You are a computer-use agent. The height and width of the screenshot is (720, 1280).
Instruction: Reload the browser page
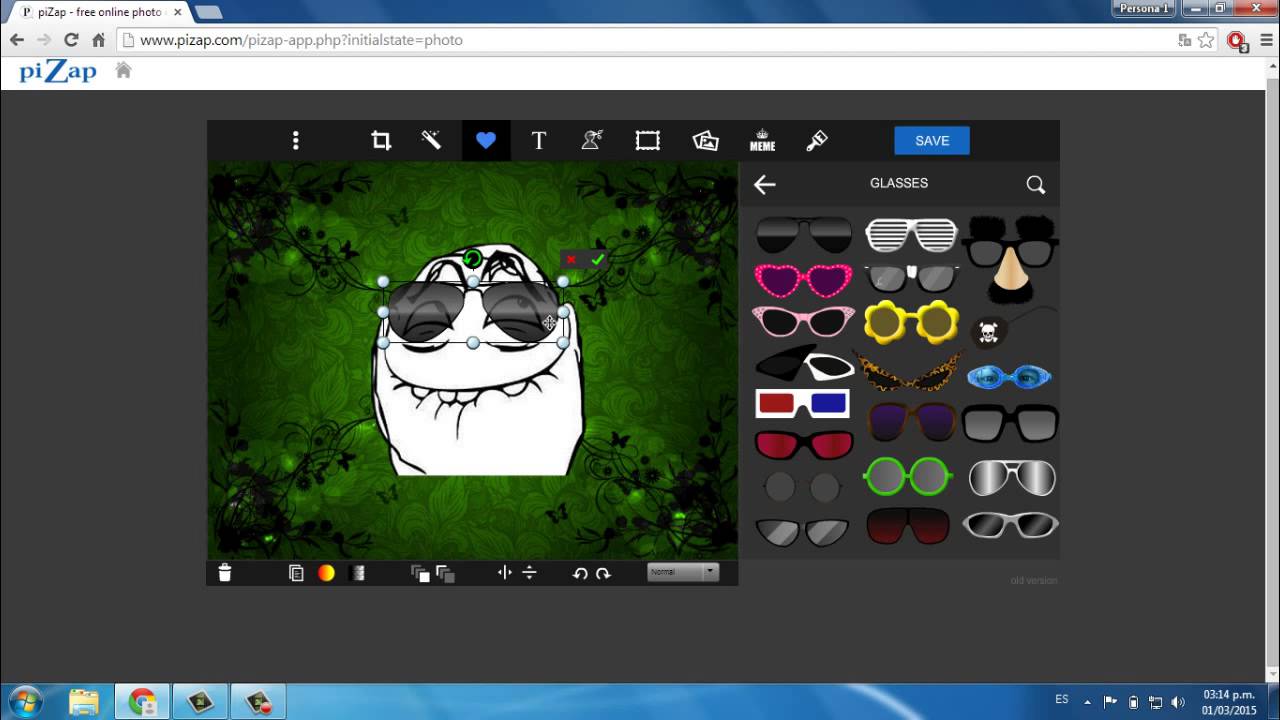point(71,40)
